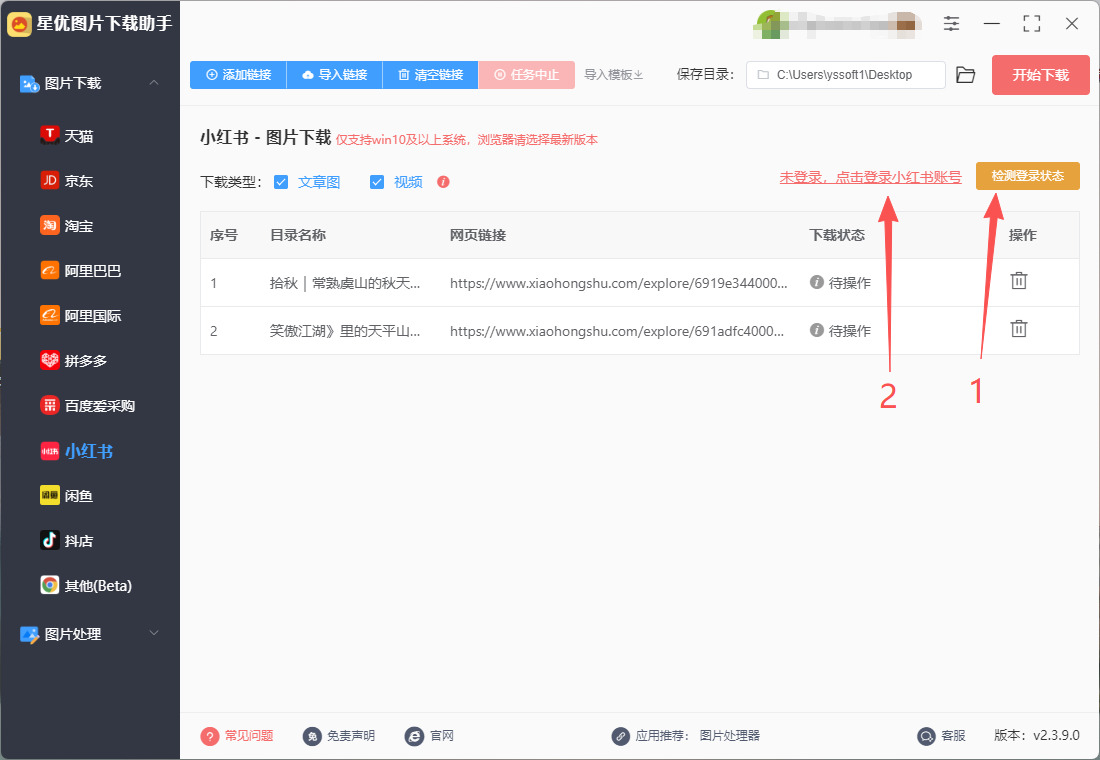
Task: Click row 1 待操作 status
Action: 840,283
